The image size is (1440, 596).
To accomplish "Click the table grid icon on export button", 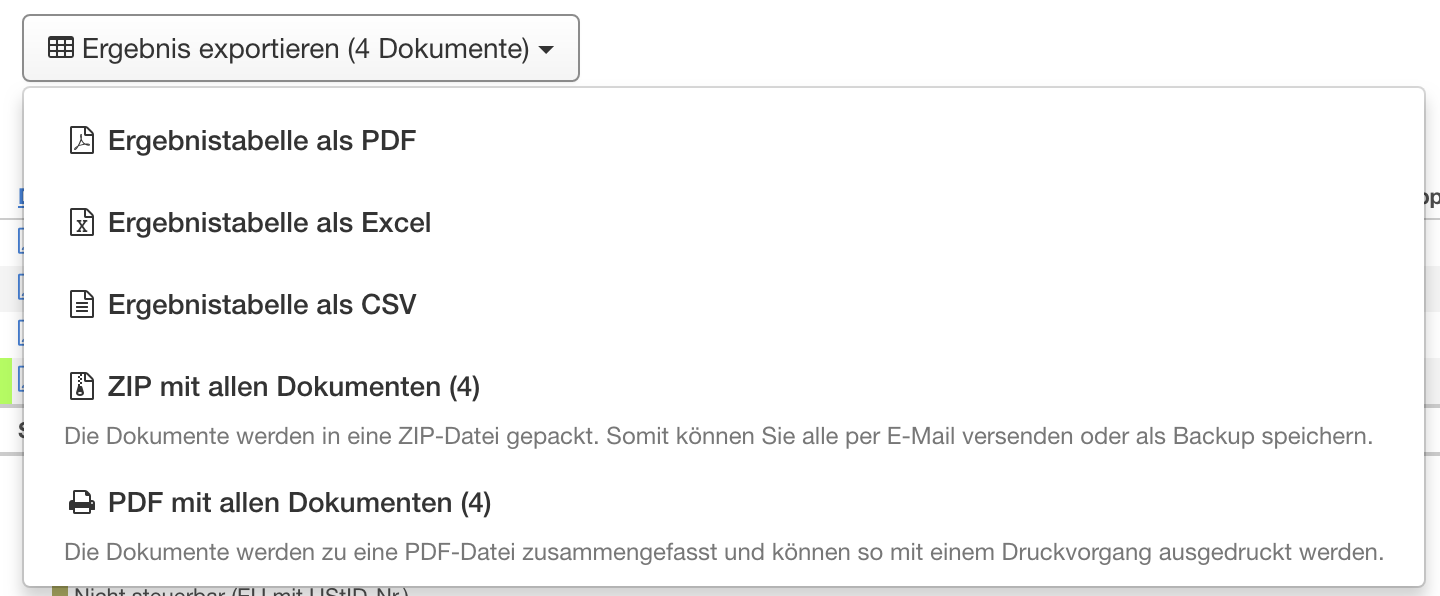I will pyautogui.click(x=61, y=48).
